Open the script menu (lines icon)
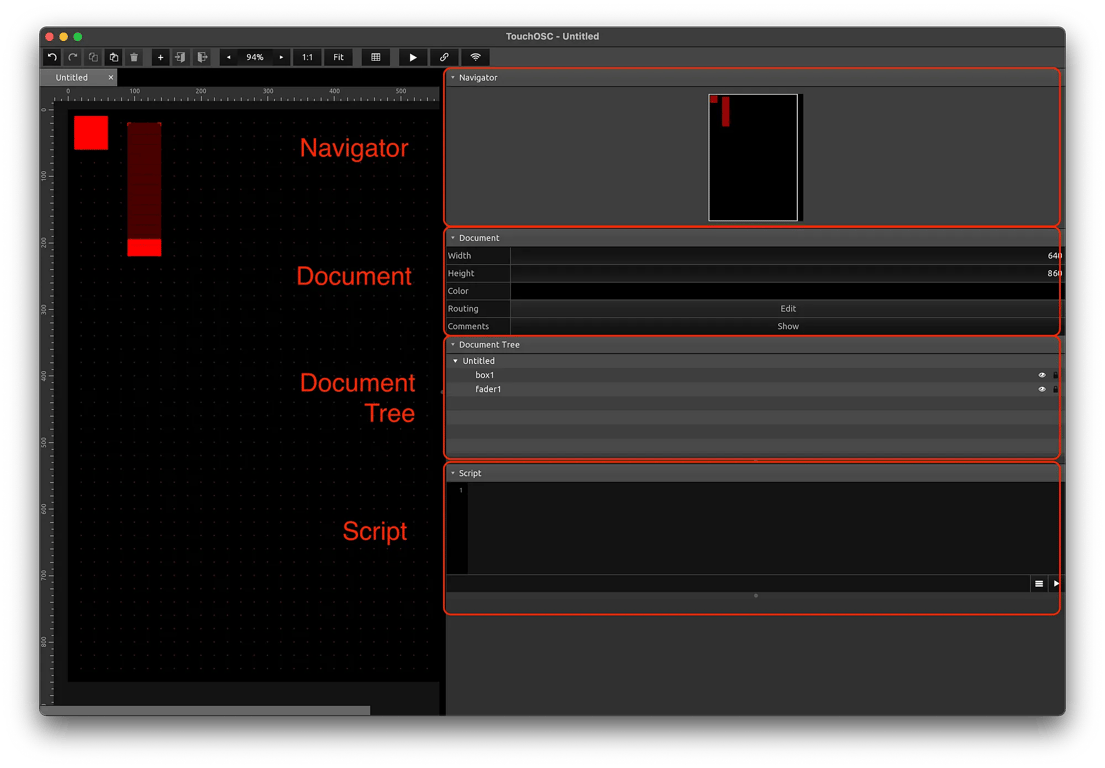 [1039, 583]
